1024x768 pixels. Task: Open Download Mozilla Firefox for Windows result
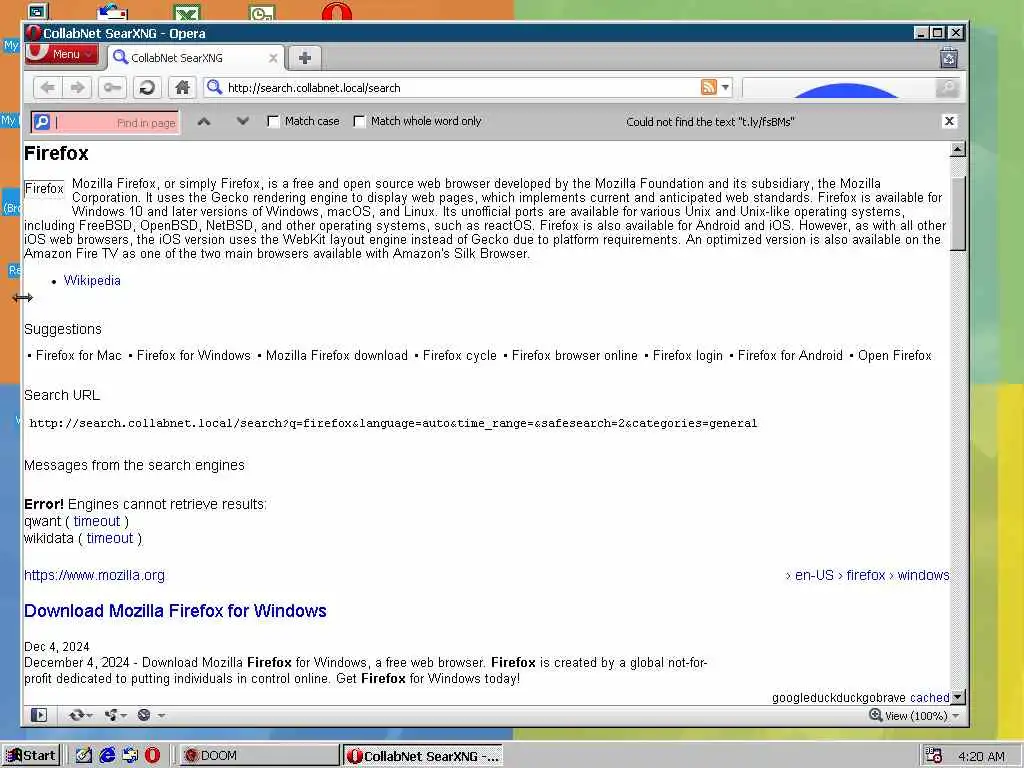pyautogui.click(x=175, y=611)
